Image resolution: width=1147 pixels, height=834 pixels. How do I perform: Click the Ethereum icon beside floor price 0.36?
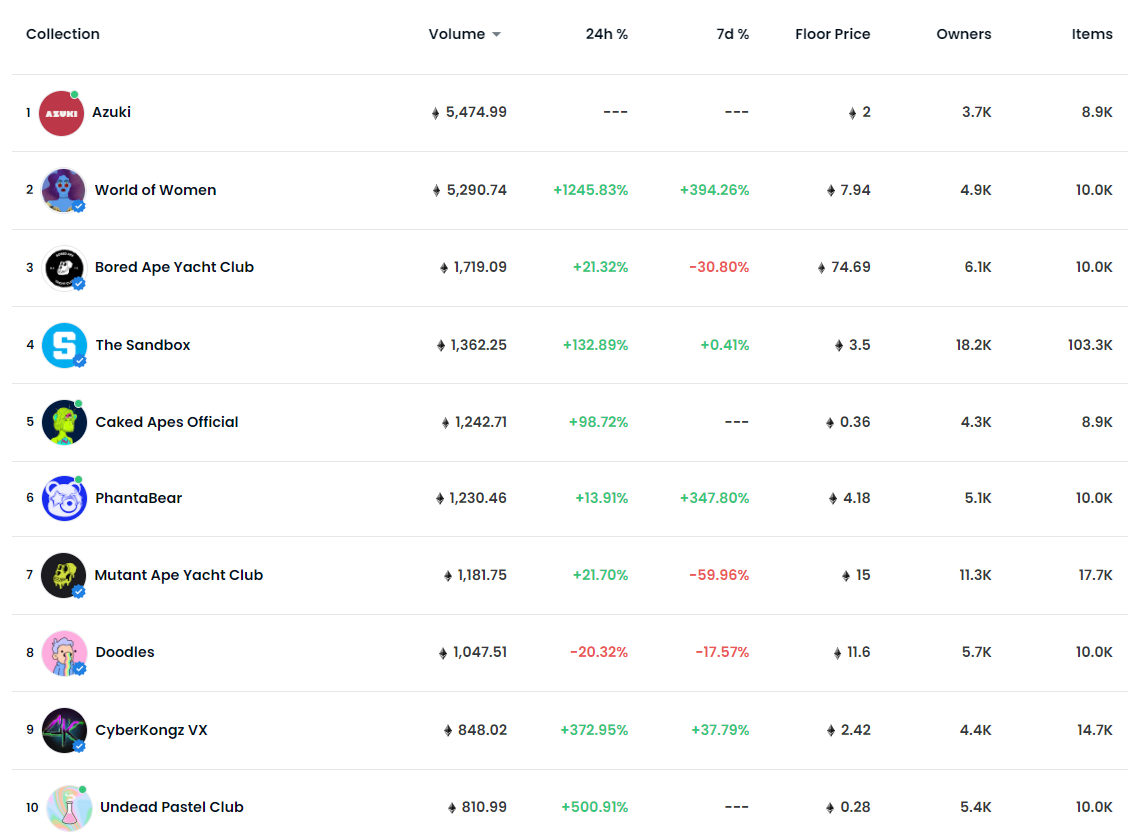[x=830, y=423]
